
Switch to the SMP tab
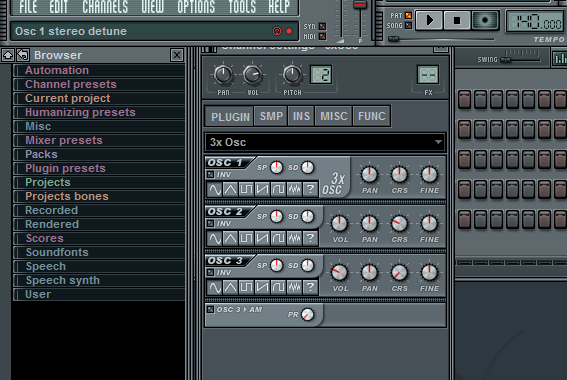click(271, 116)
